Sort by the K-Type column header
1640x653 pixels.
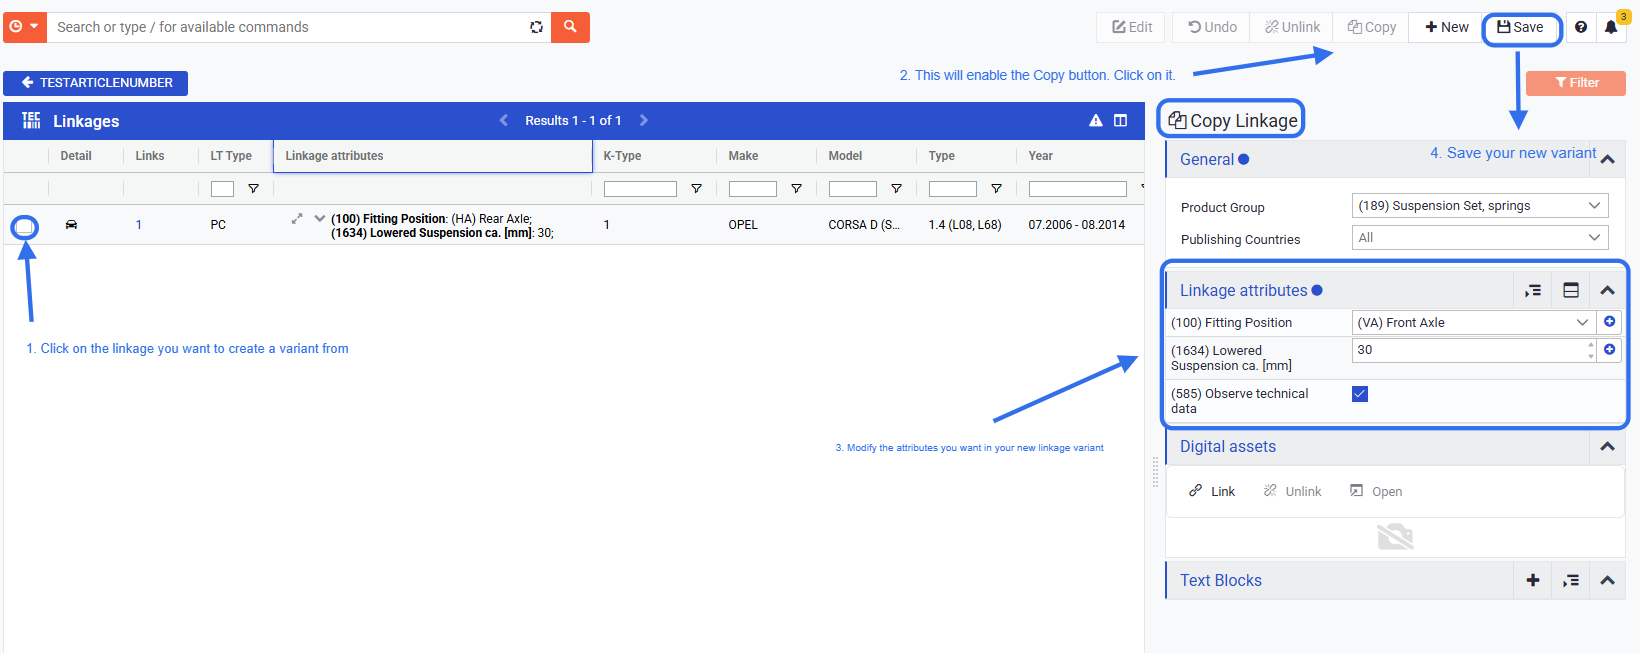[623, 156]
